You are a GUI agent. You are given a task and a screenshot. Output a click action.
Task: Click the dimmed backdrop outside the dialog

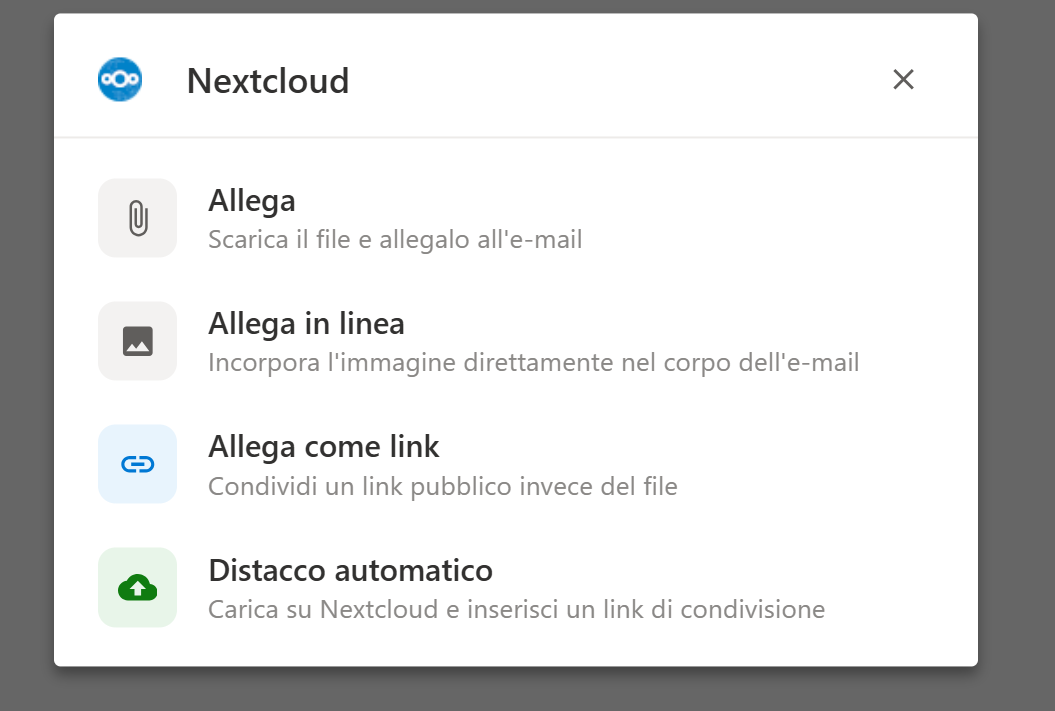1015,300
